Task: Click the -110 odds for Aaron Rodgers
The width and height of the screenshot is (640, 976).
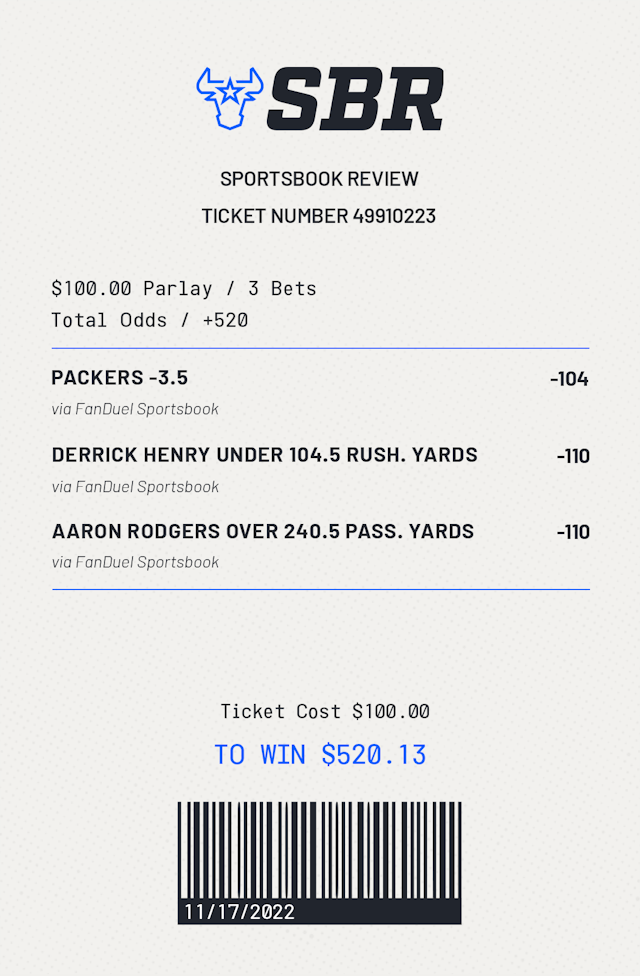Action: pyautogui.click(x=573, y=532)
